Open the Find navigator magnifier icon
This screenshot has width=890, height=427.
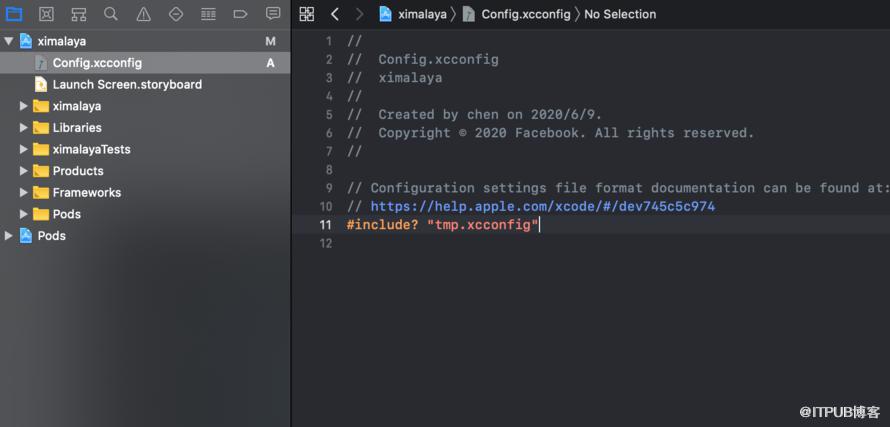click(x=111, y=14)
